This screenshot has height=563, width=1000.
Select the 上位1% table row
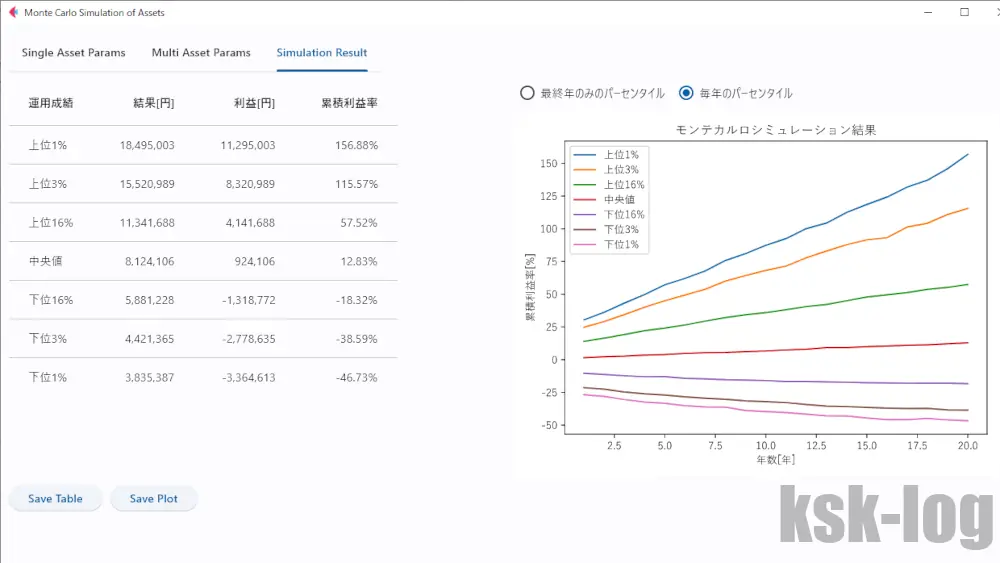[x=203, y=145]
